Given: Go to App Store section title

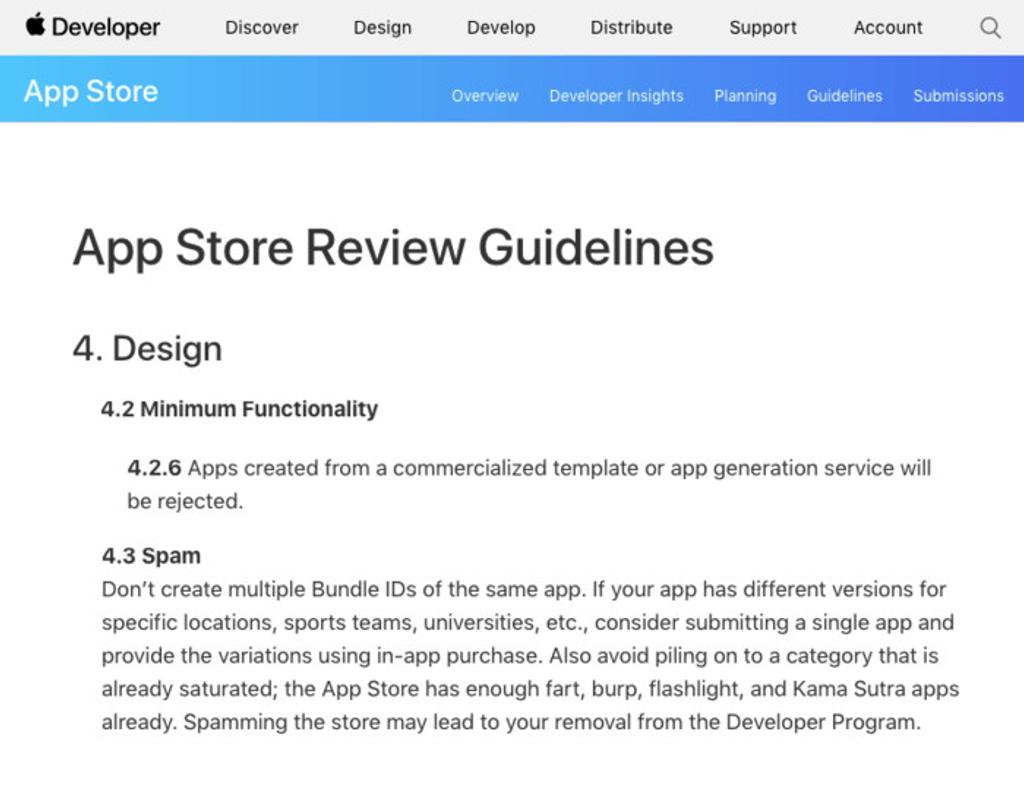Looking at the screenshot, I should click(x=91, y=91).
